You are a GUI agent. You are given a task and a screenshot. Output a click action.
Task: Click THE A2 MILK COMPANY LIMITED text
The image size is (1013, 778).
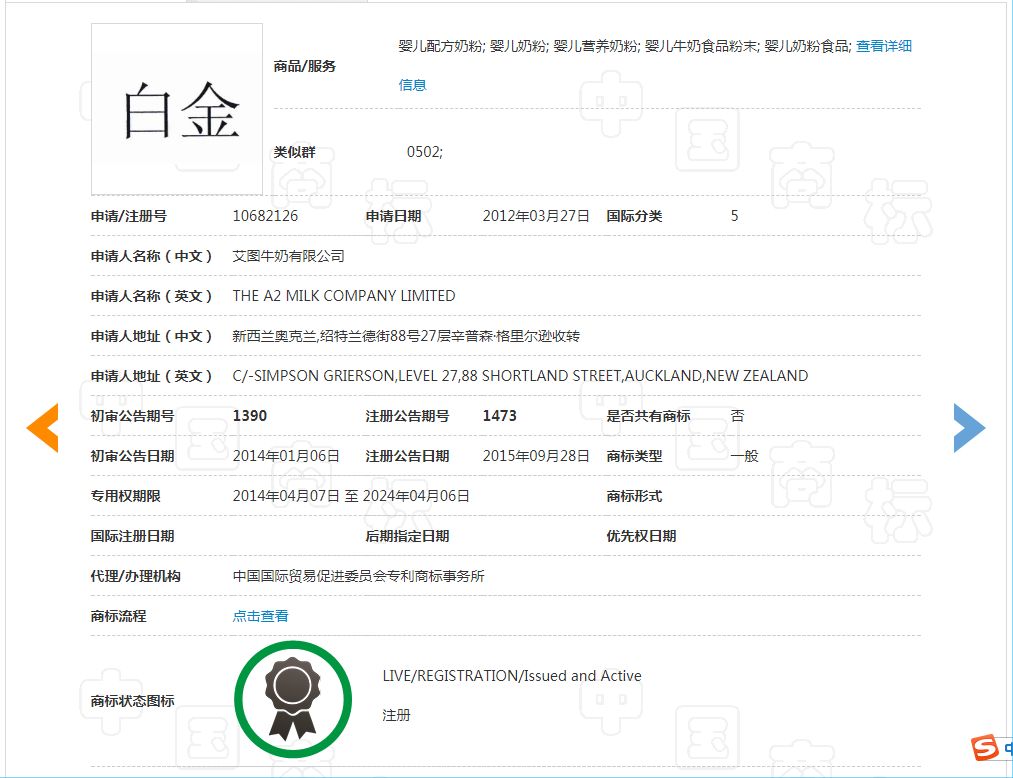point(343,296)
